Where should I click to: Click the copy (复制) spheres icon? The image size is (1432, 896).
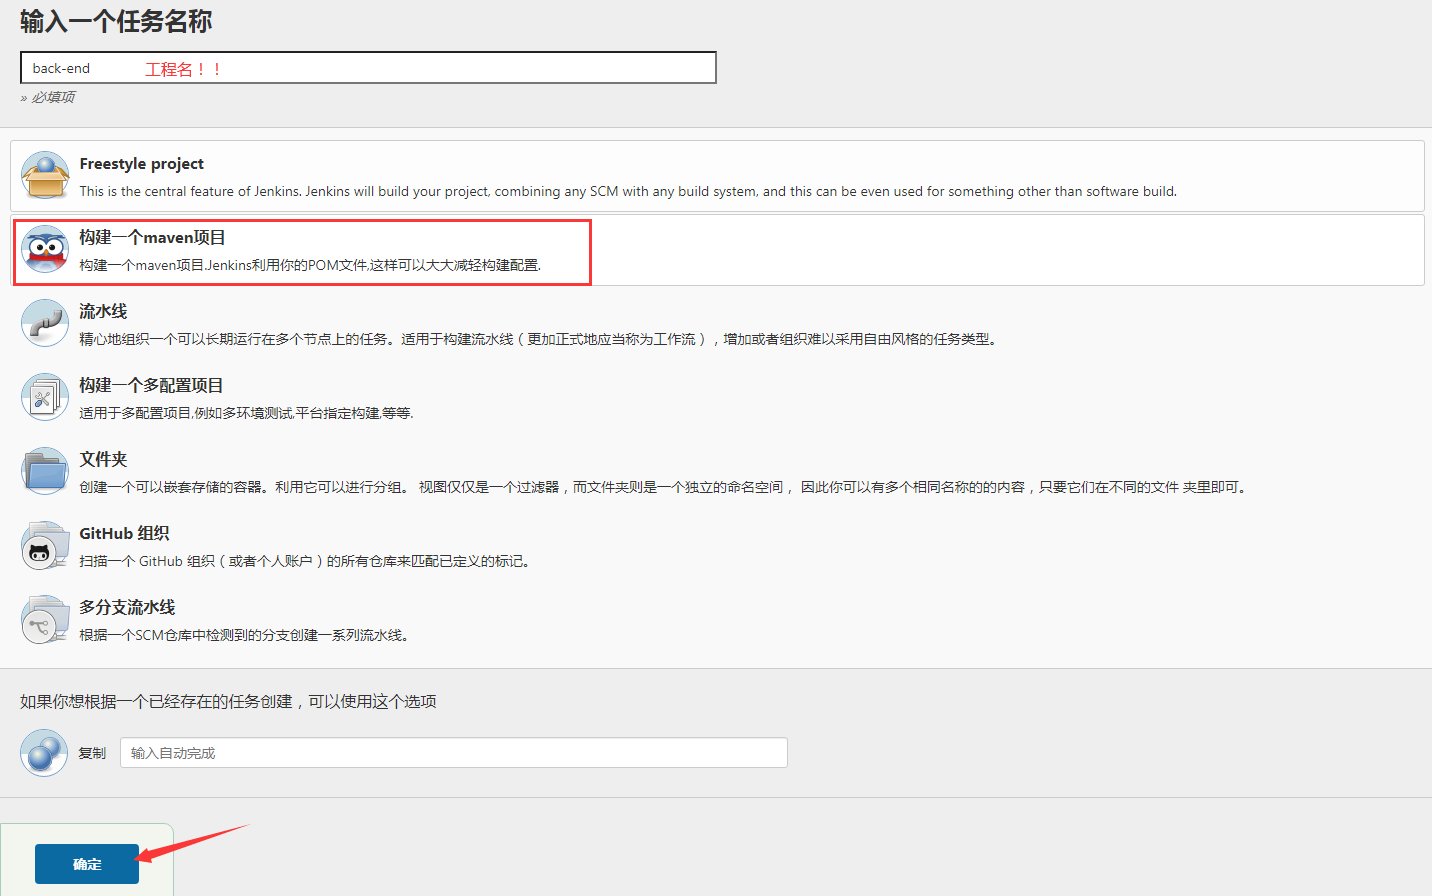(44, 753)
